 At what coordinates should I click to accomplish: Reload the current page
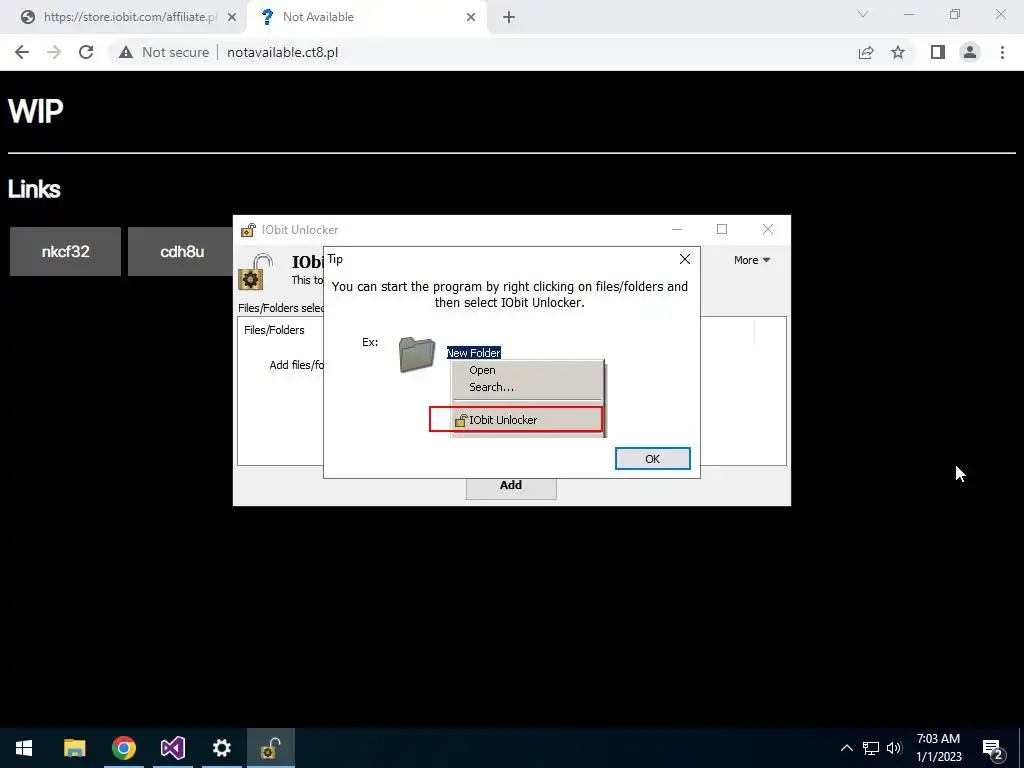pos(86,52)
